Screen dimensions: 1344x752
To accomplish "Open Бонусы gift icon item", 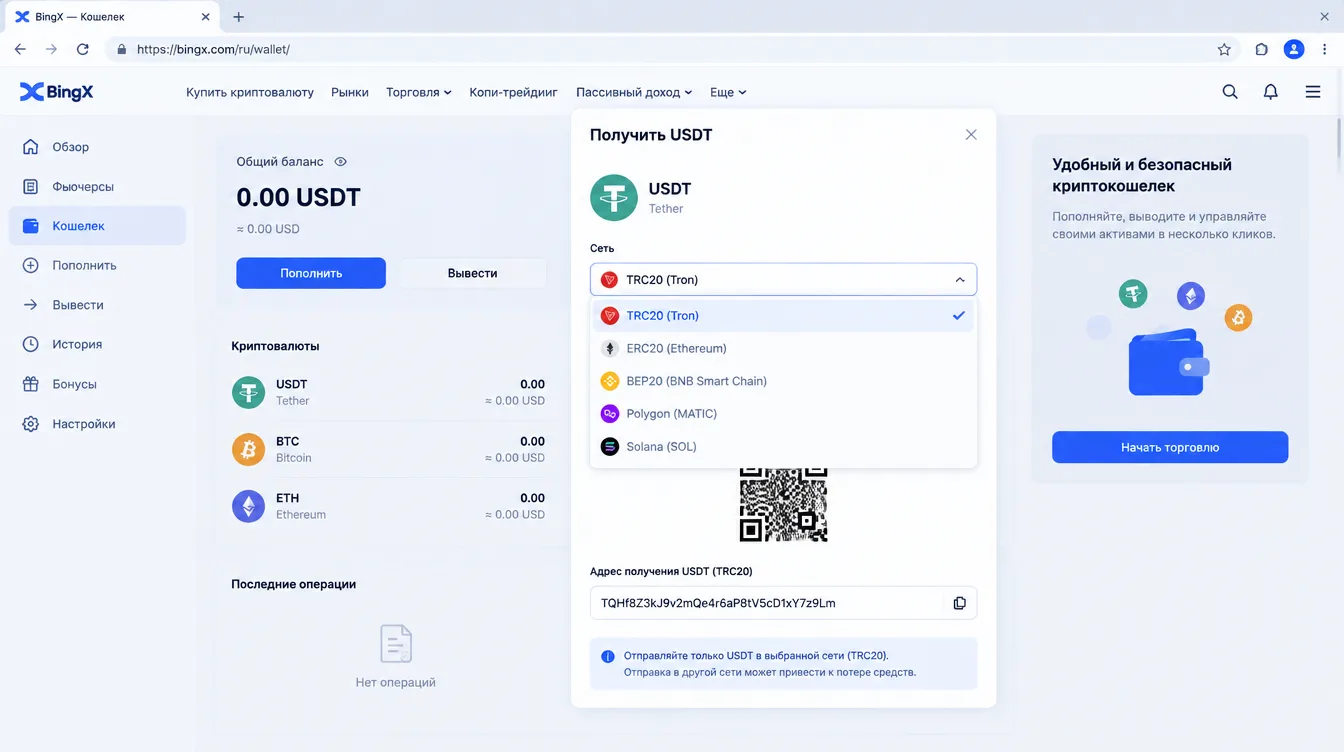I will point(97,384).
